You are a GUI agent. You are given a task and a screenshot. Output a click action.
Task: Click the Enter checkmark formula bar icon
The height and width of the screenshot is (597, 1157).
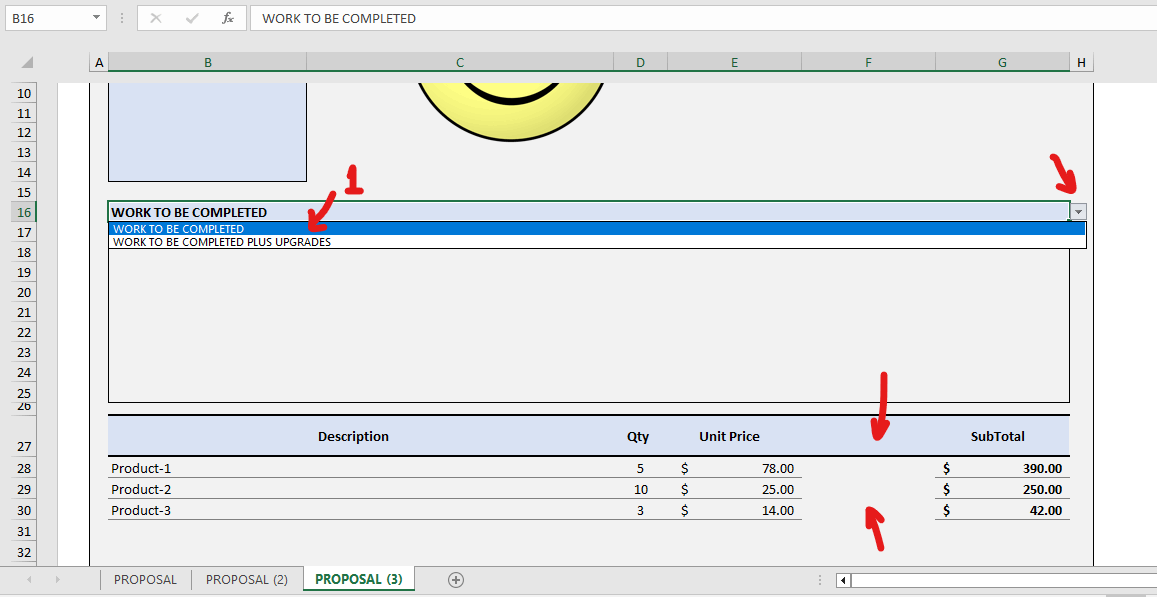tap(192, 18)
